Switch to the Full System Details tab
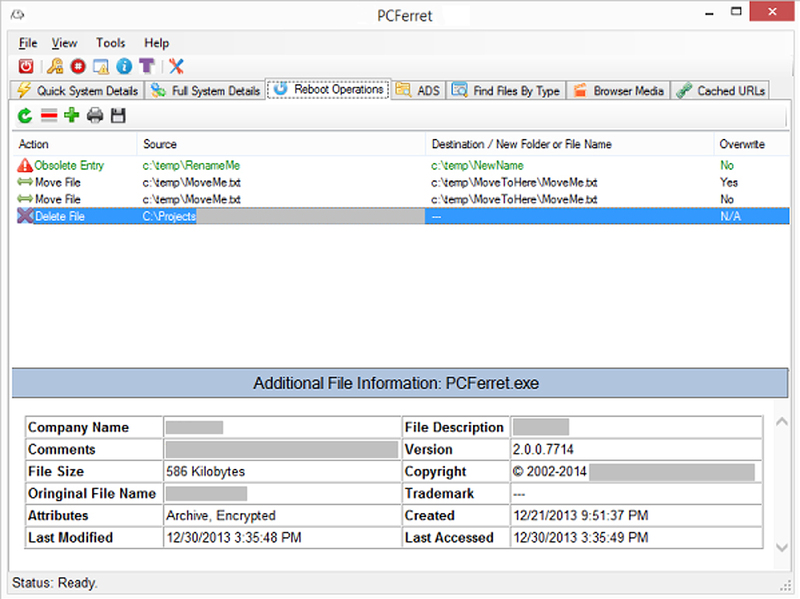800x599 pixels. pyautogui.click(x=205, y=90)
